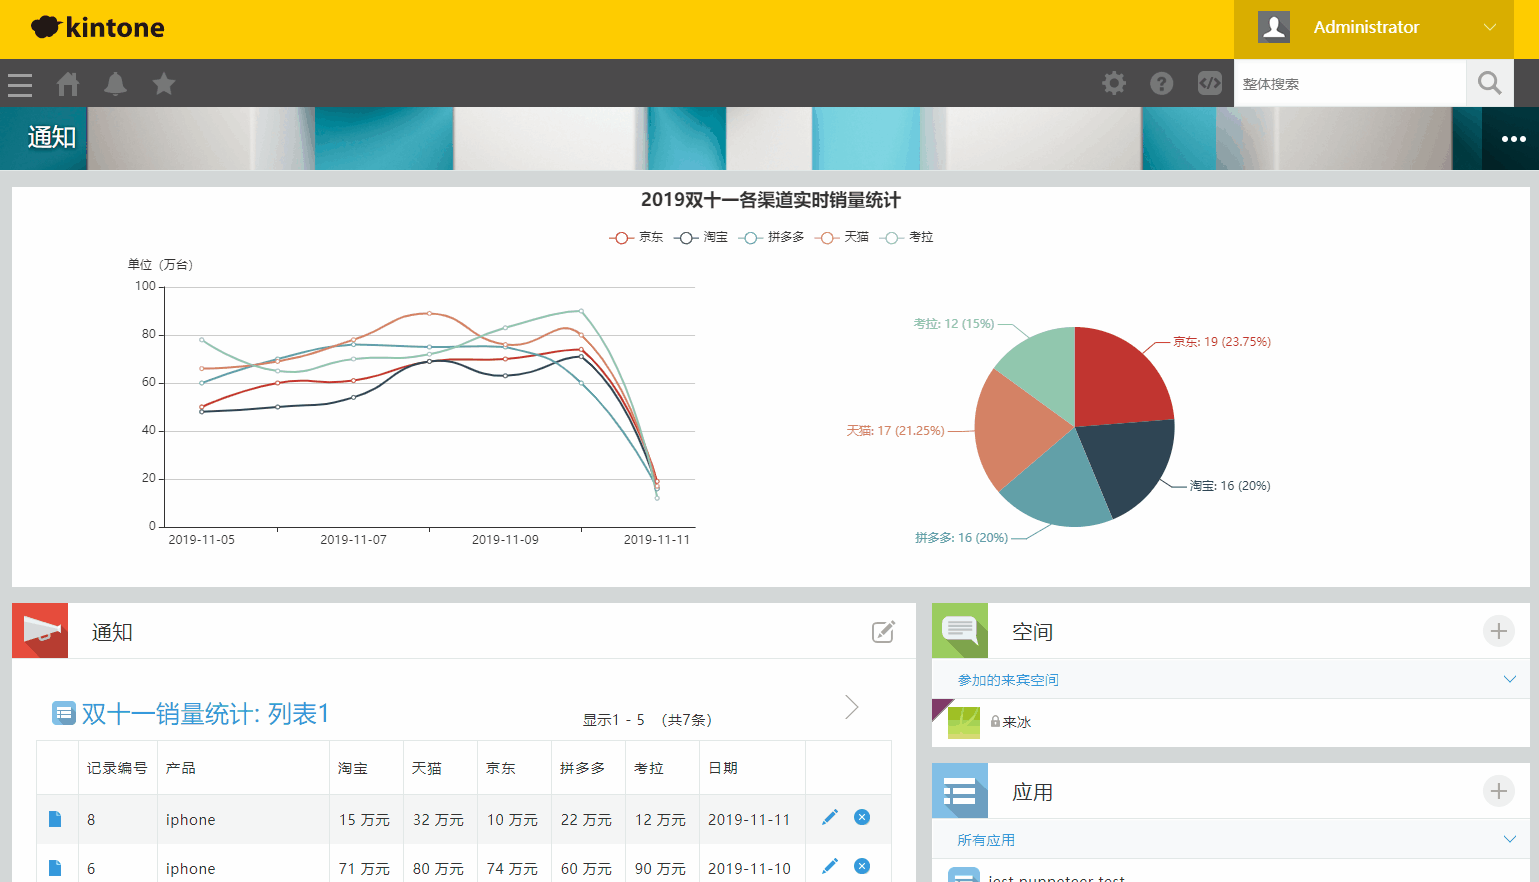Click 拼多多 value 60 万元
The height and width of the screenshot is (882, 1539).
pyautogui.click(x=586, y=869)
